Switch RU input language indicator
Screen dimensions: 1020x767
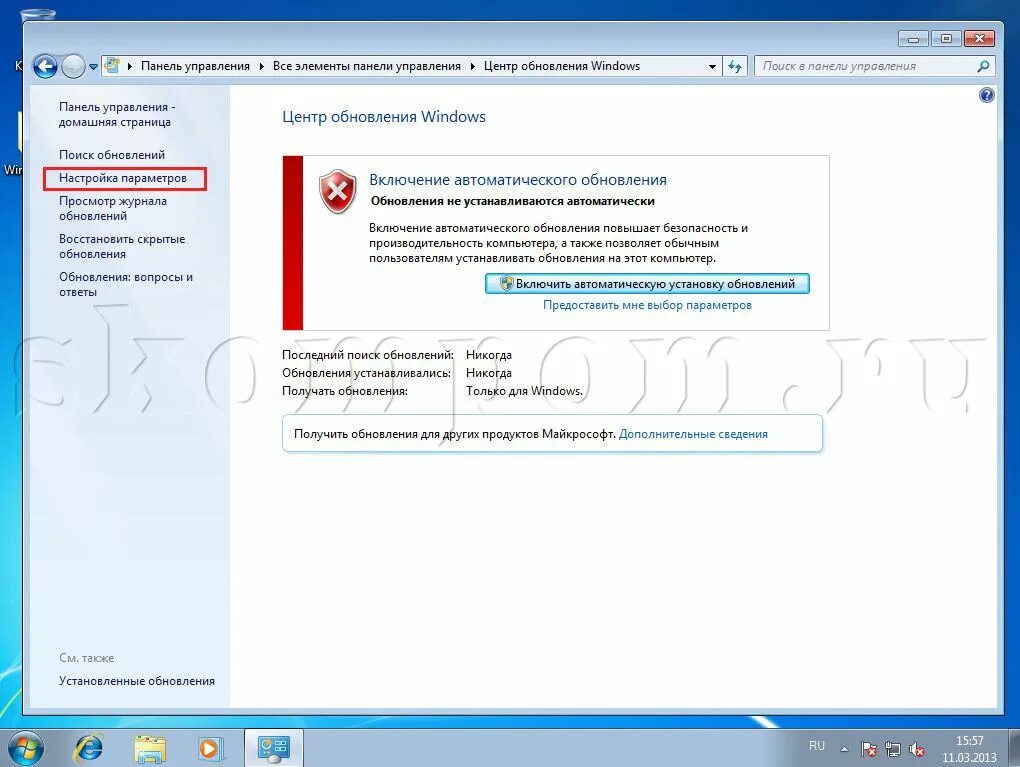point(817,746)
